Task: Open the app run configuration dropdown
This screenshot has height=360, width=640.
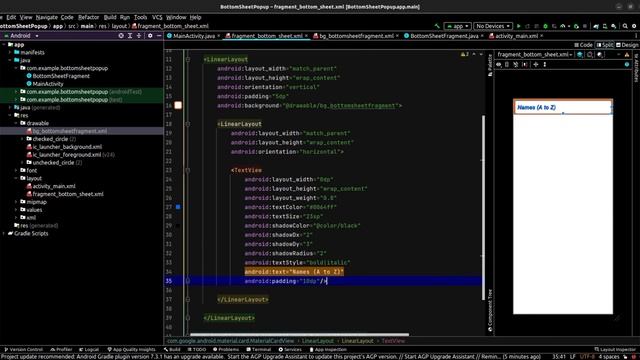Action: [x=458, y=26]
